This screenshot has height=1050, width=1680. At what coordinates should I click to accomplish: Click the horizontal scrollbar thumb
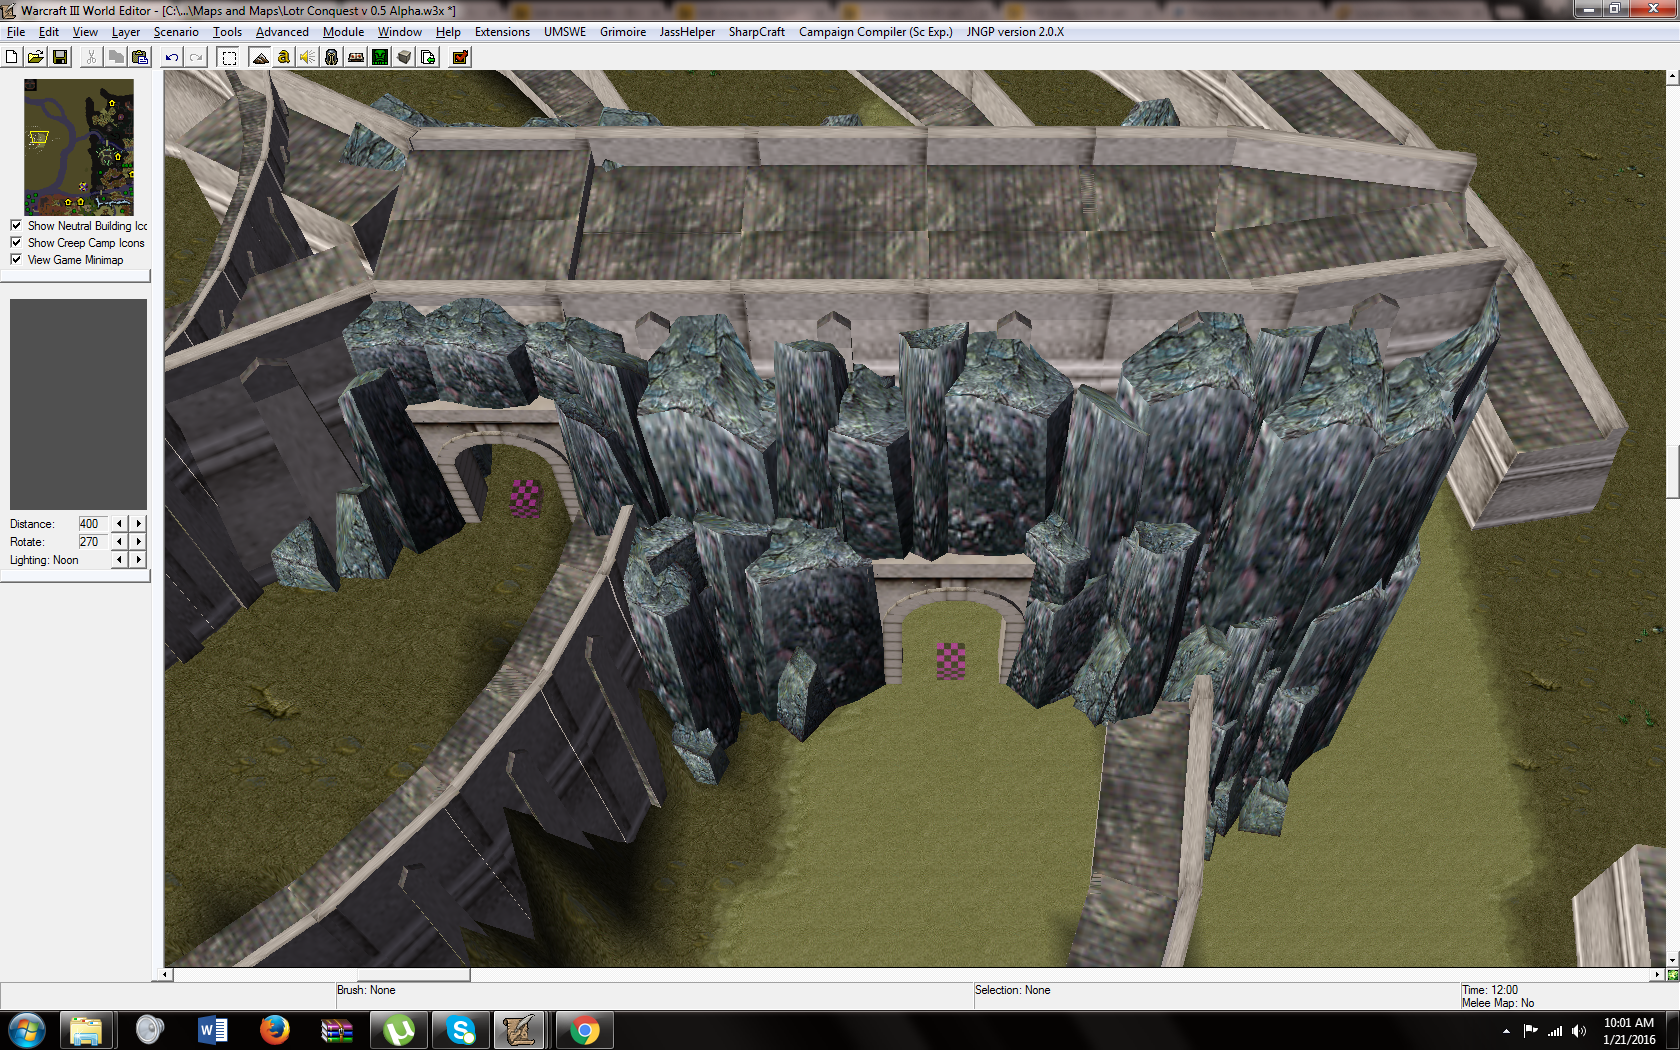click(x=414, y=974)
